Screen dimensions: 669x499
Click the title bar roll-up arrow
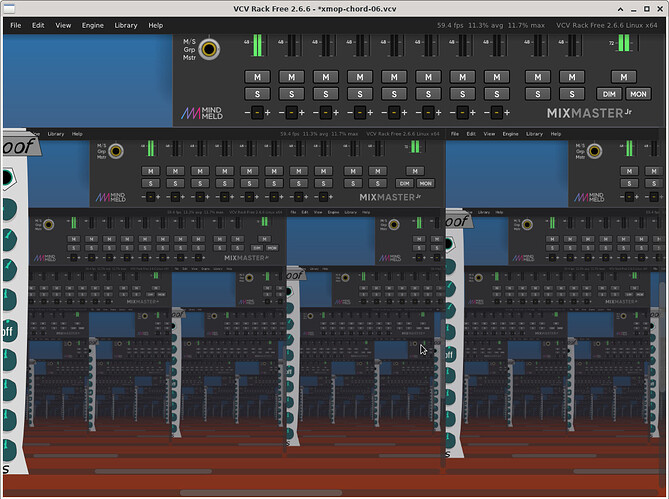(x=620, y=9)
